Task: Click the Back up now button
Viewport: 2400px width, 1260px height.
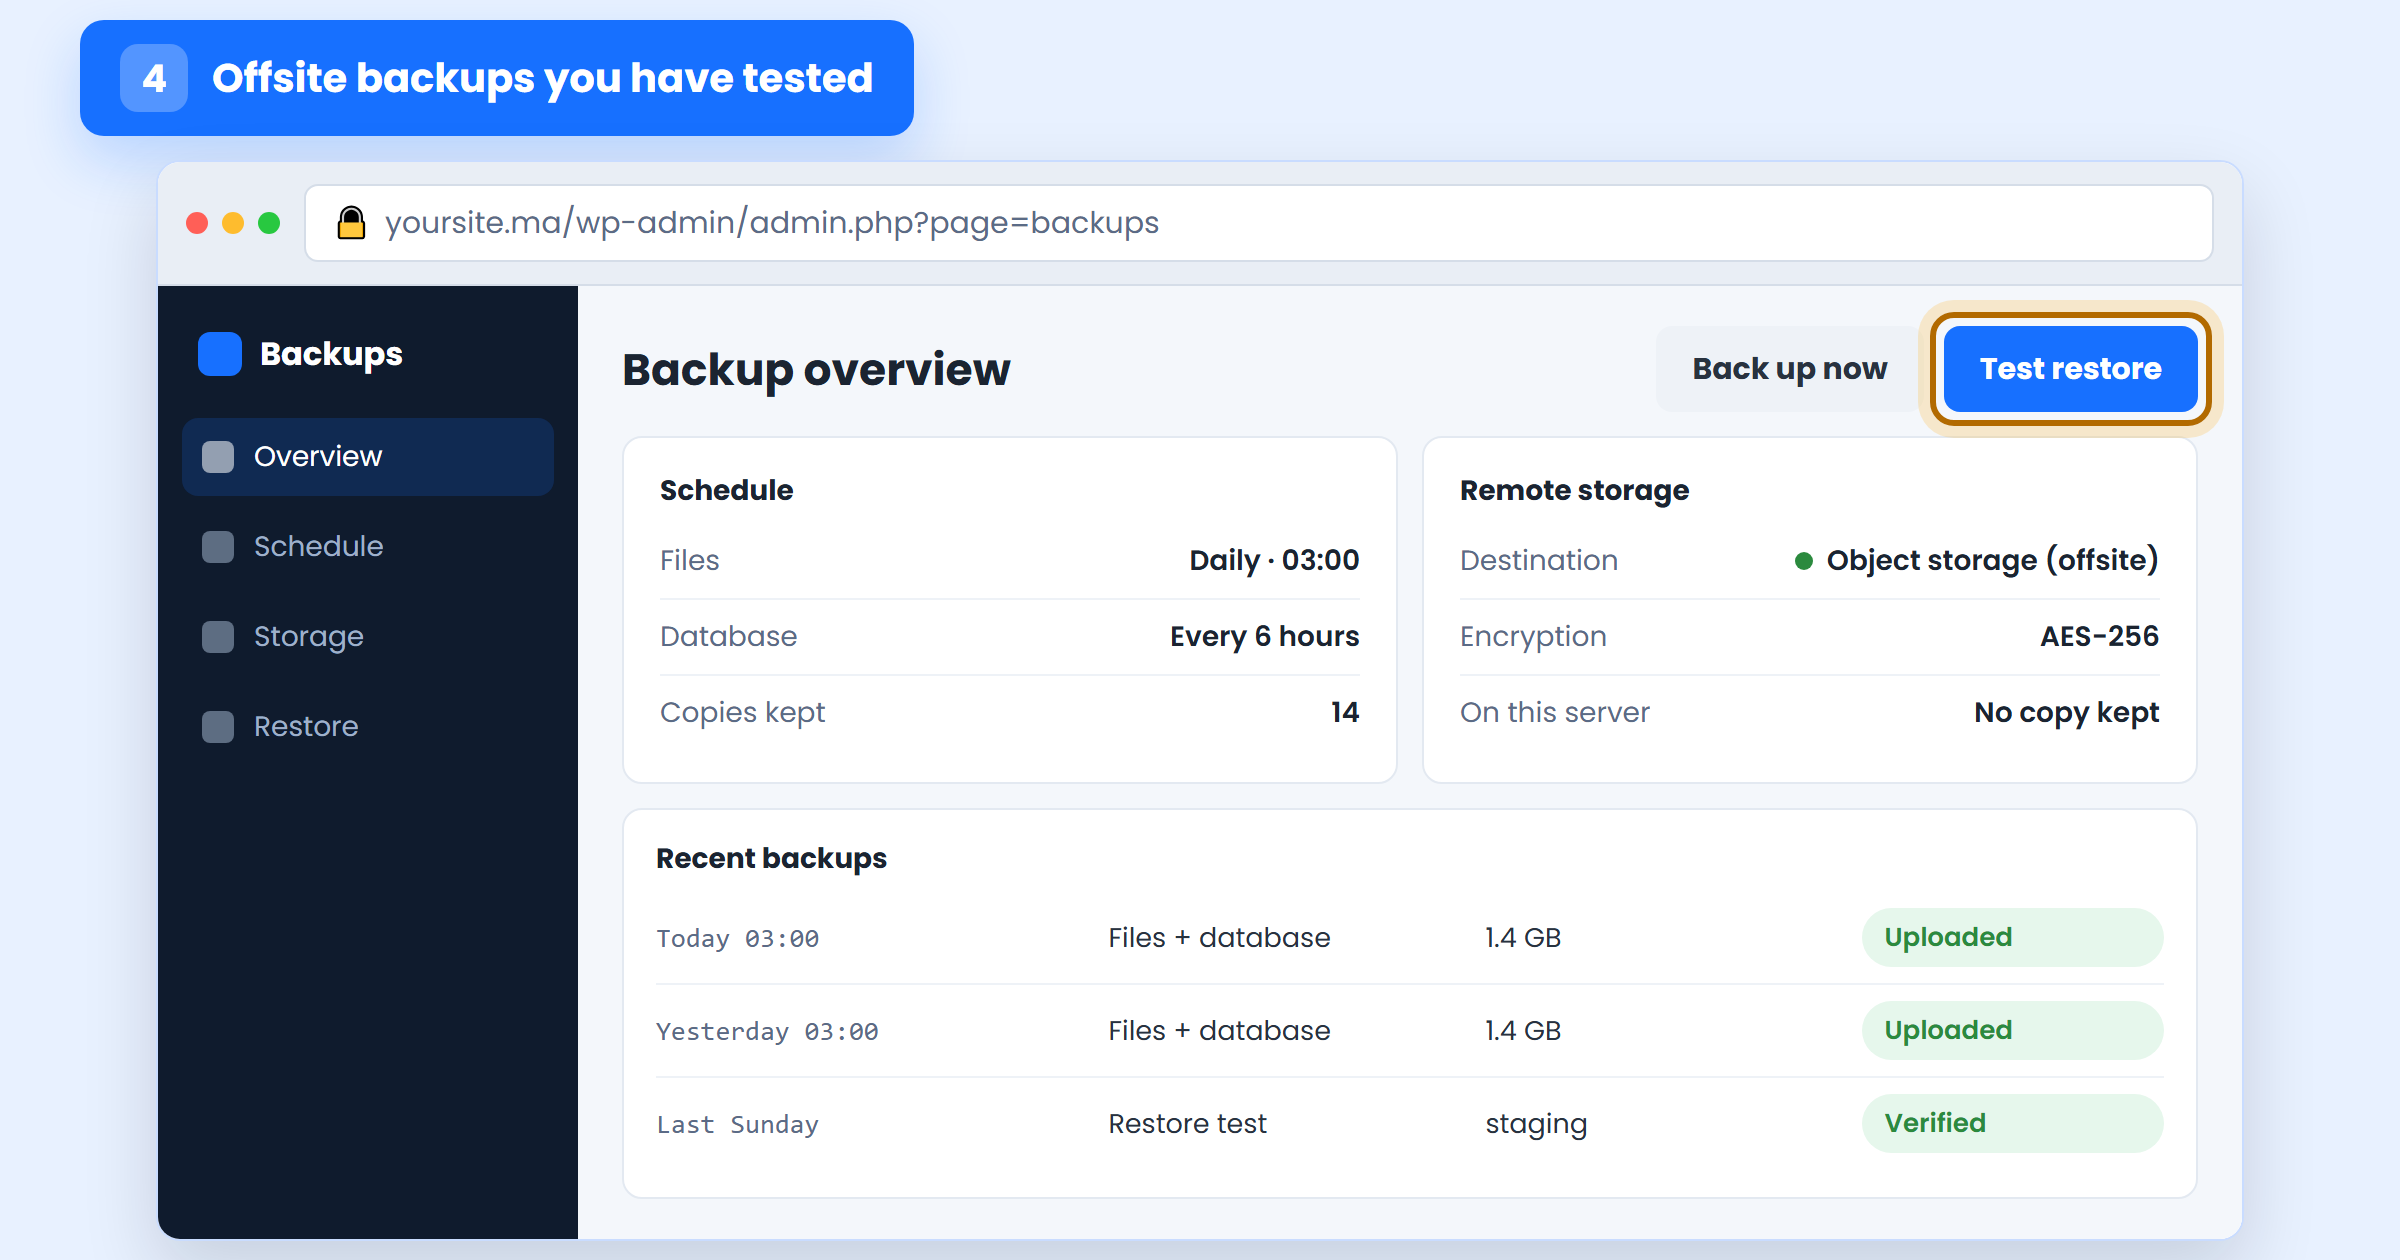Action: 1789,369
